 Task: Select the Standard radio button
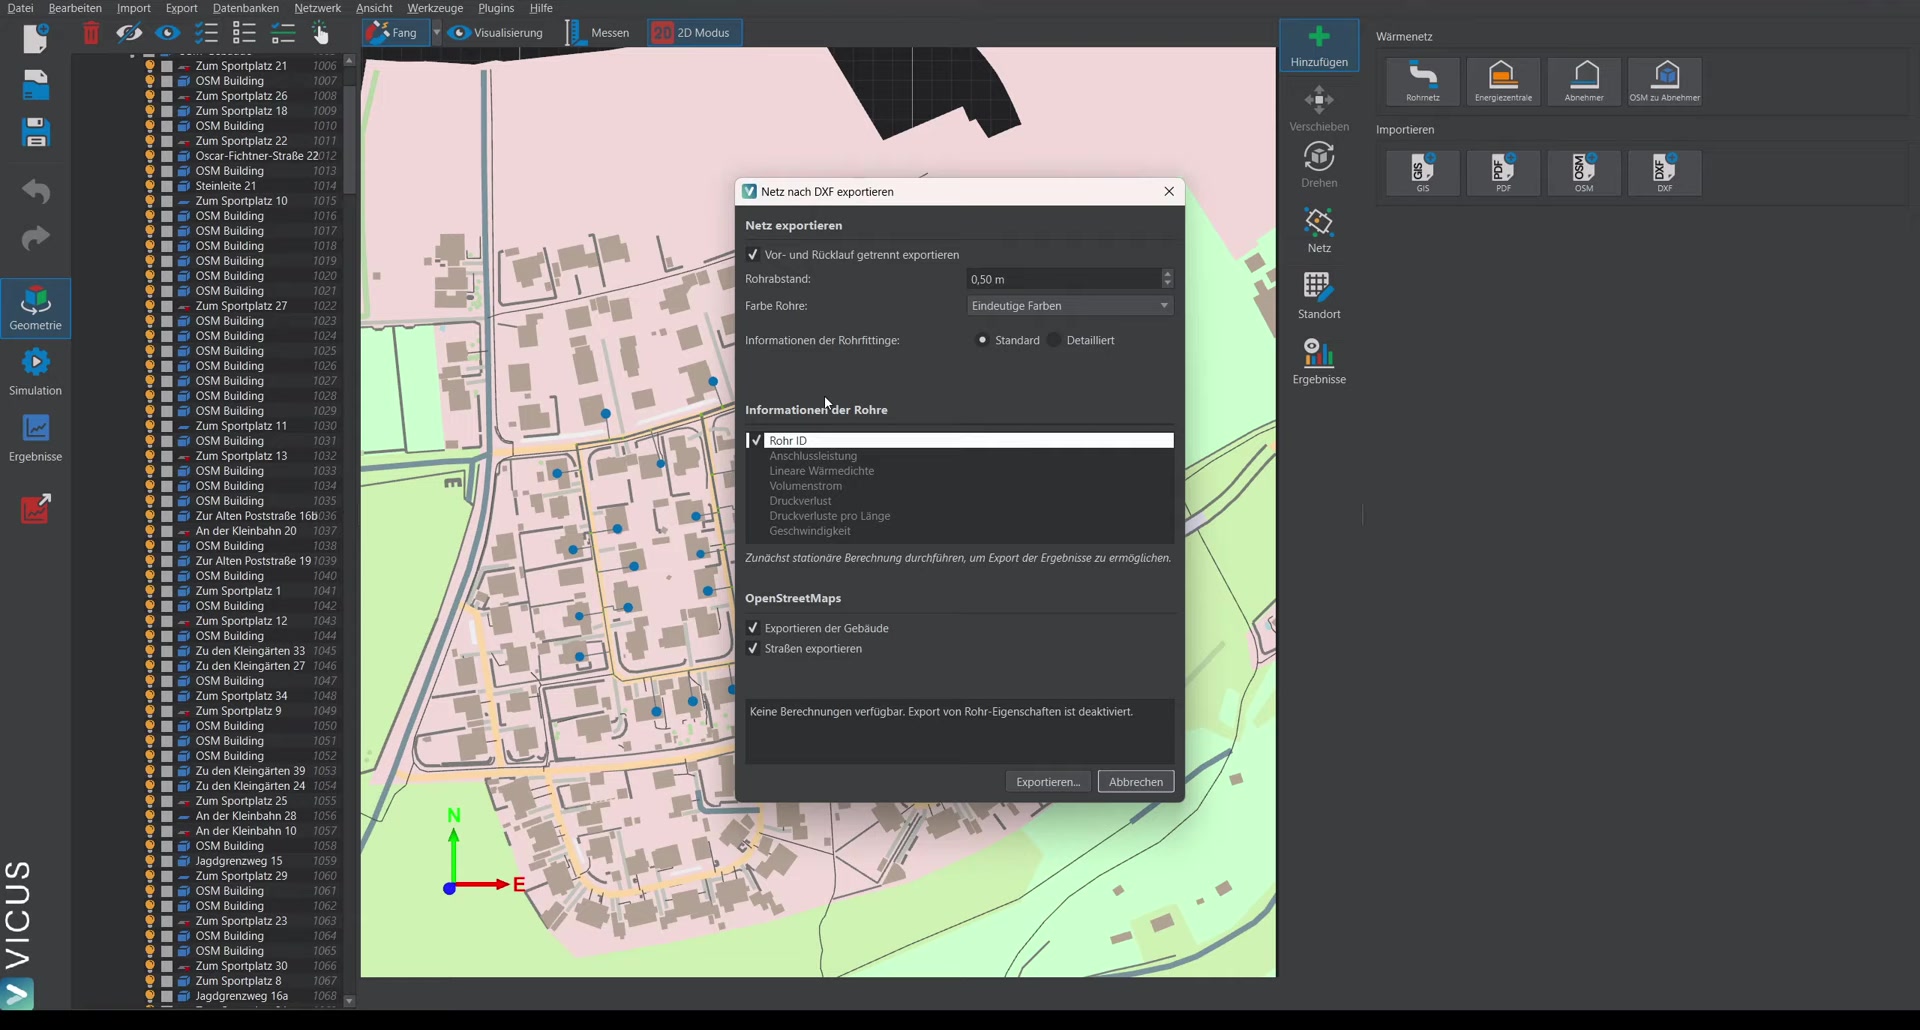coord(983,340)
